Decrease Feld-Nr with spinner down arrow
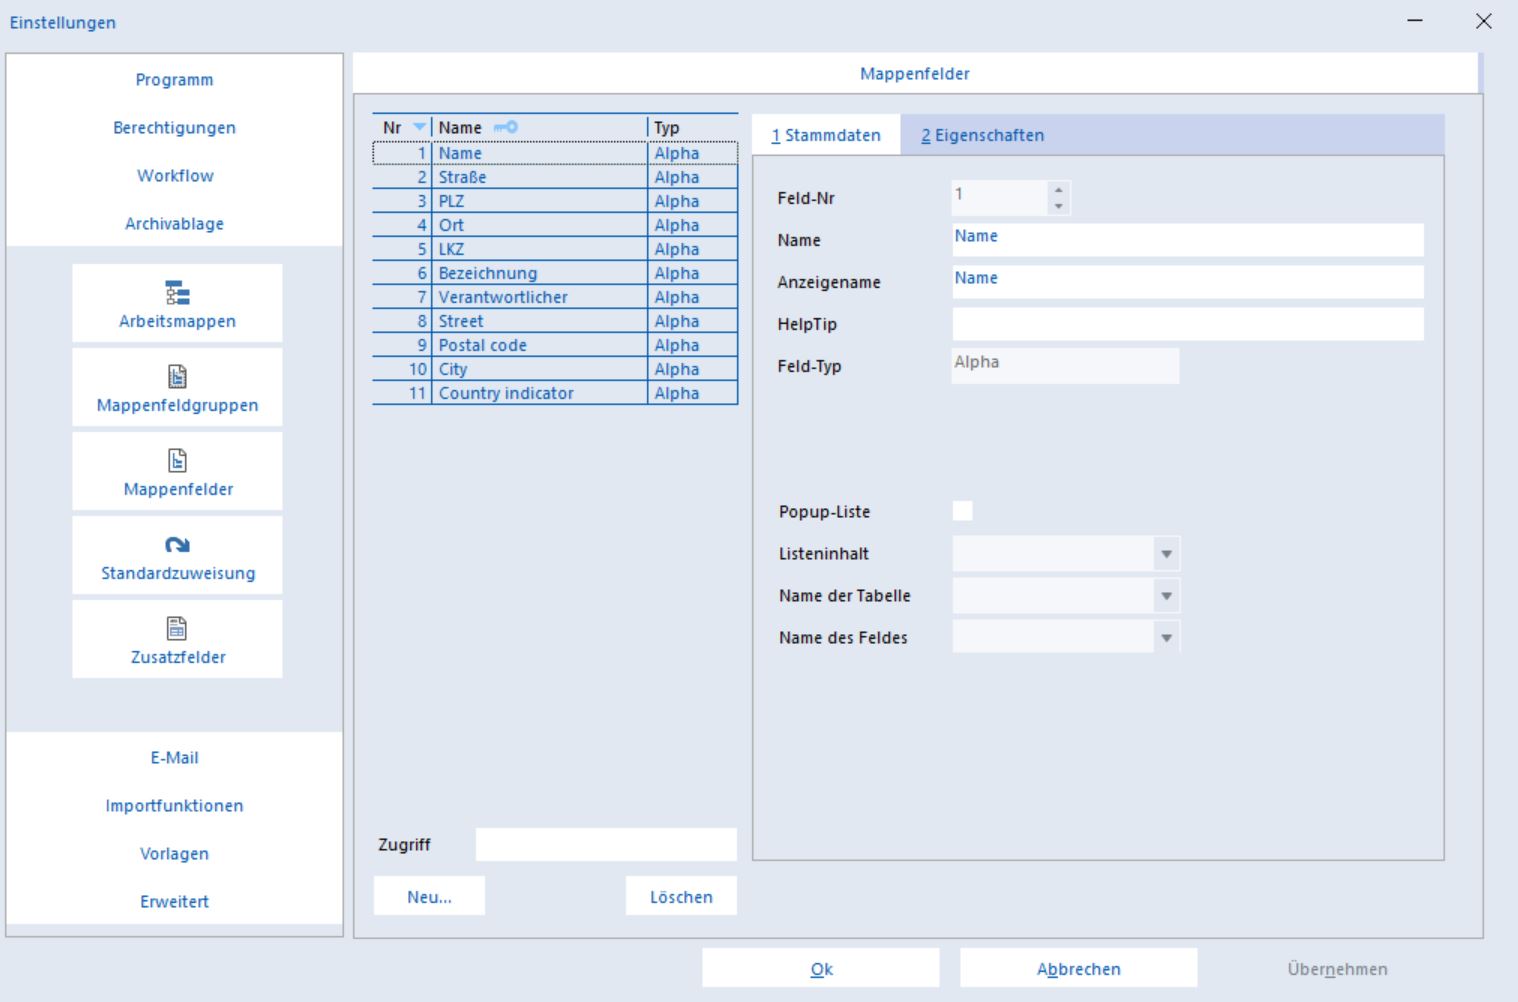The width and height of the screenshot is (1518, 1002). (x=1058, y=206)
